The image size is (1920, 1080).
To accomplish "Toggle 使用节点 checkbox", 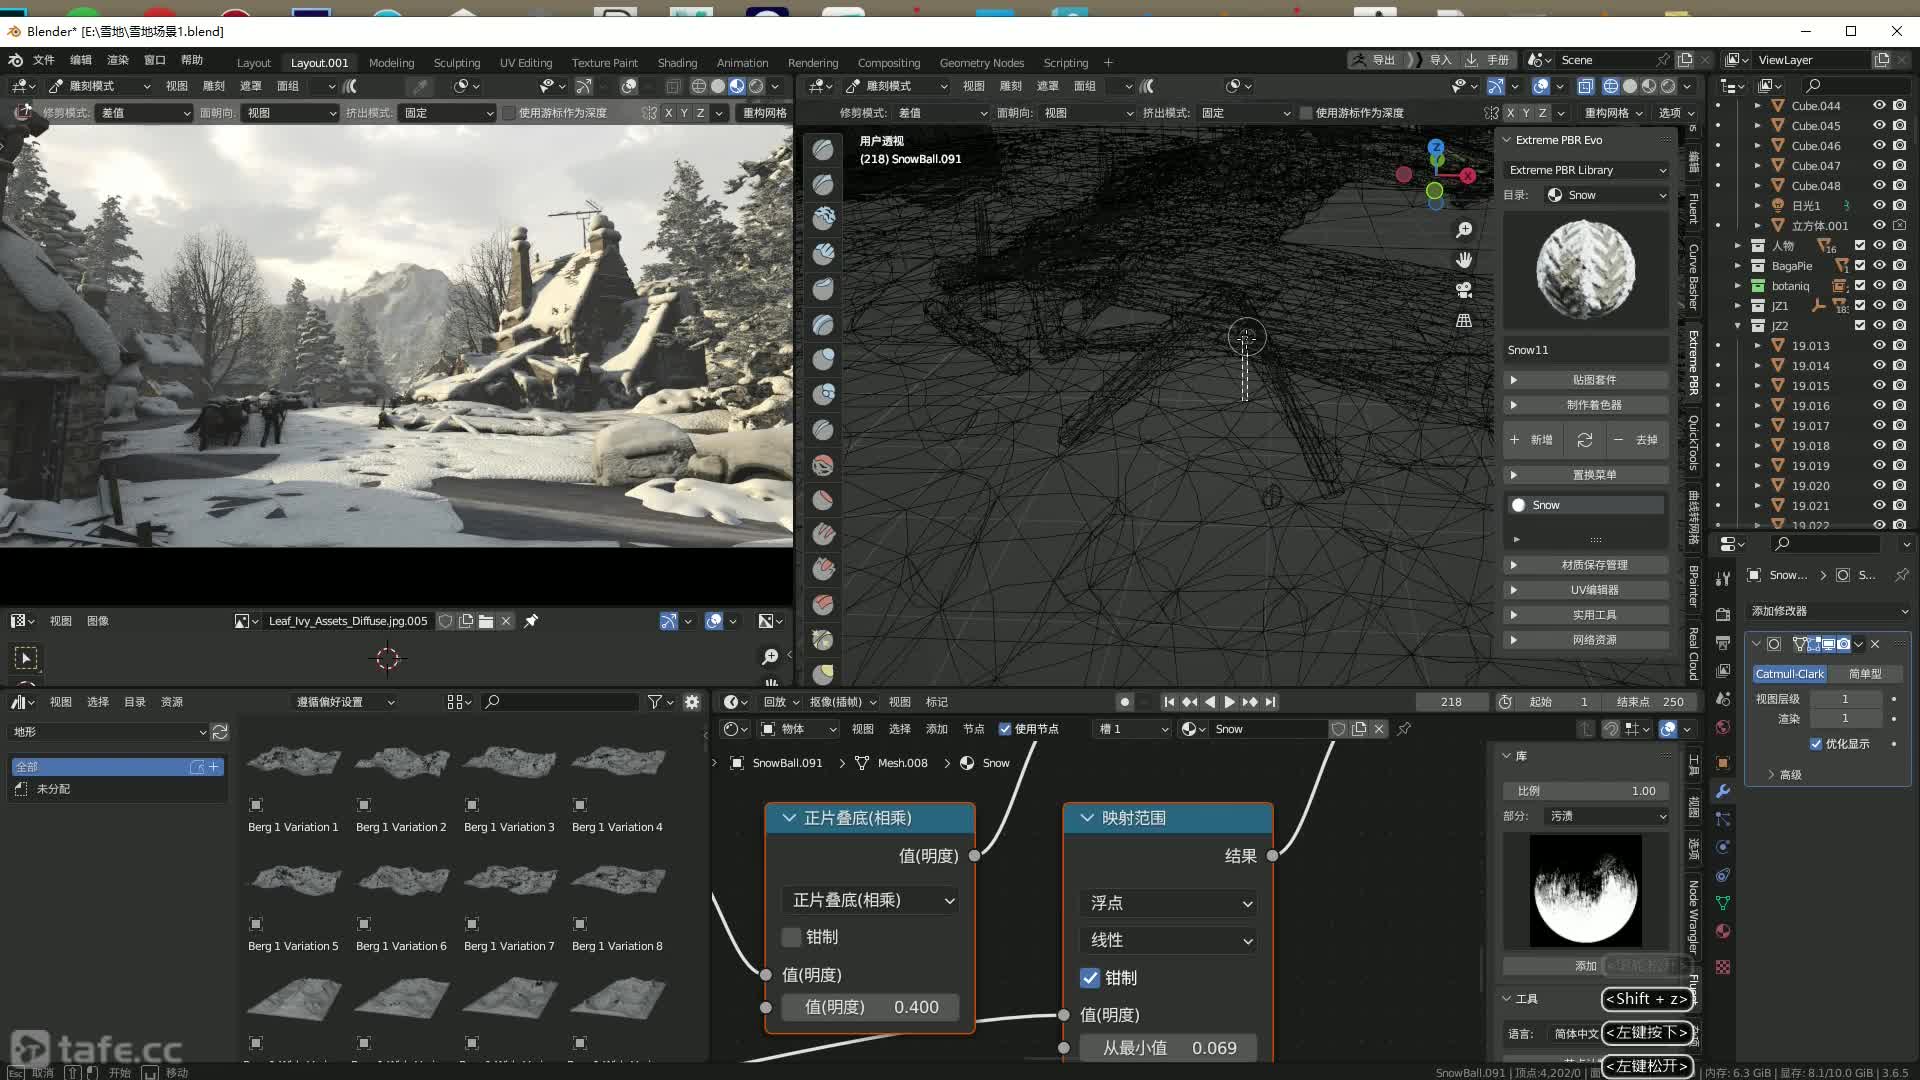I will tap(1005, 729).
